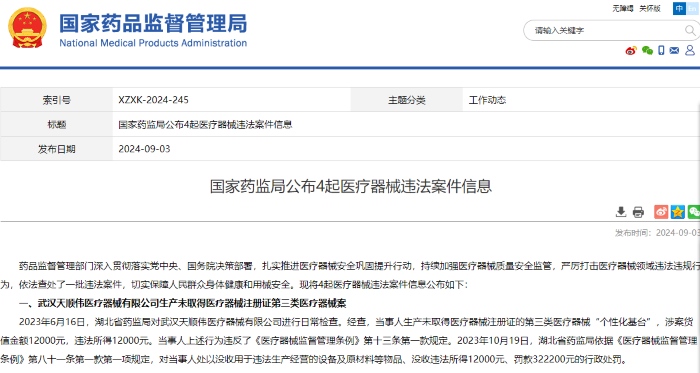
Task: Open the user account icon in header
Action: (690, 50)
